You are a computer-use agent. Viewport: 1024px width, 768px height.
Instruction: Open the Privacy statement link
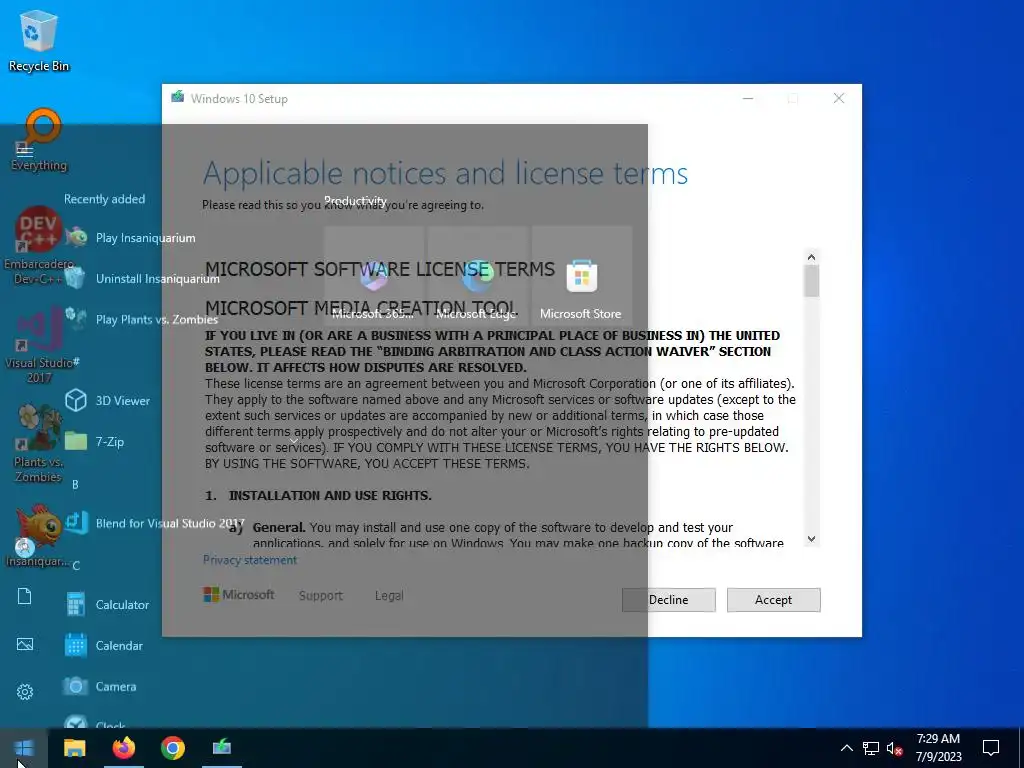pyautogui.click(x=249, y=560)
